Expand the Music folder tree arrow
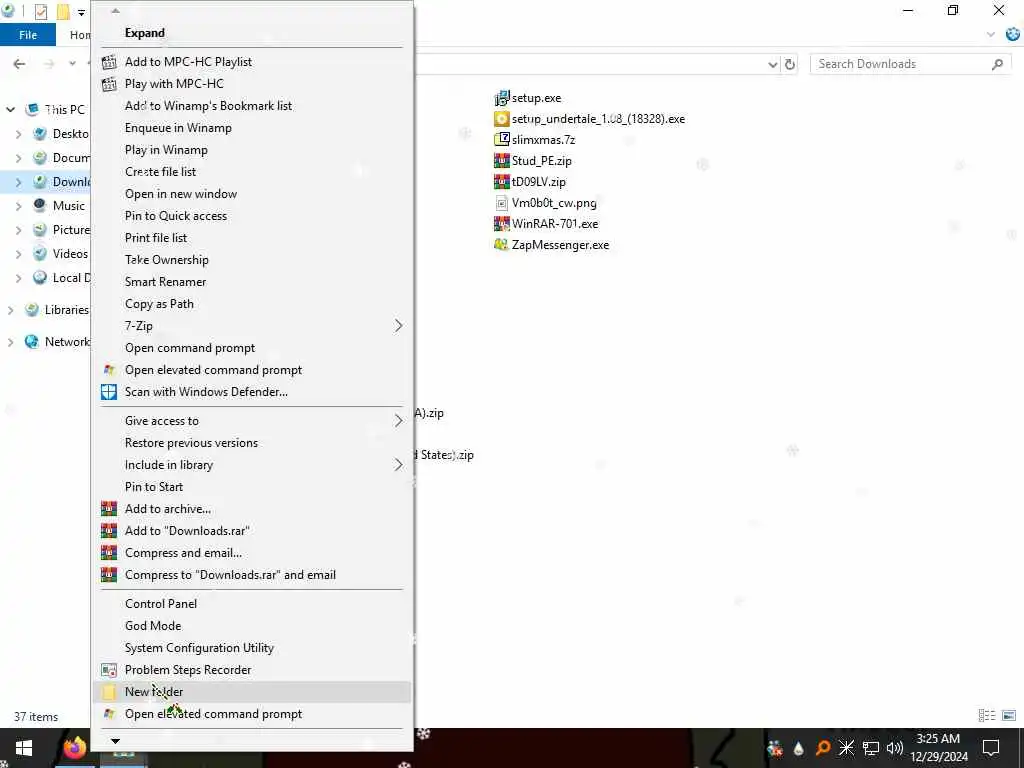 click(18, 206)
